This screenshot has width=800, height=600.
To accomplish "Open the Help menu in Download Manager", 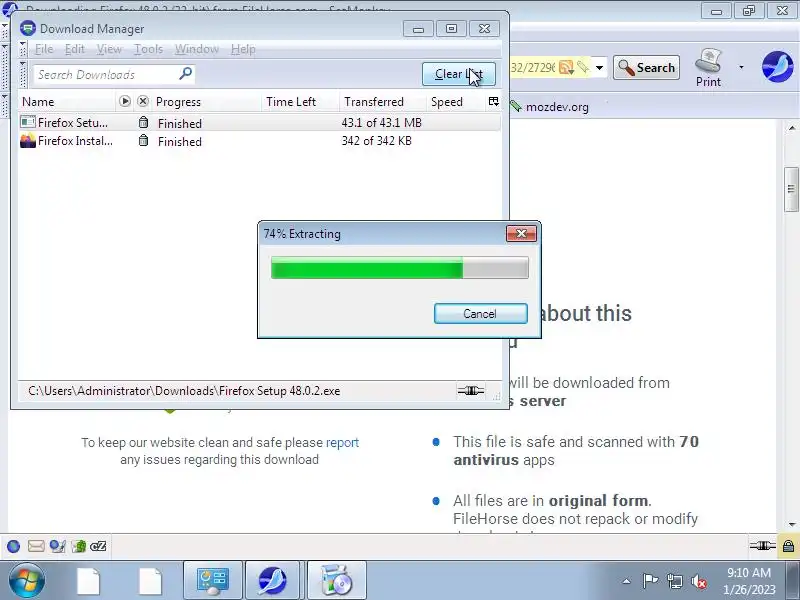I will [x=243, y=49].
